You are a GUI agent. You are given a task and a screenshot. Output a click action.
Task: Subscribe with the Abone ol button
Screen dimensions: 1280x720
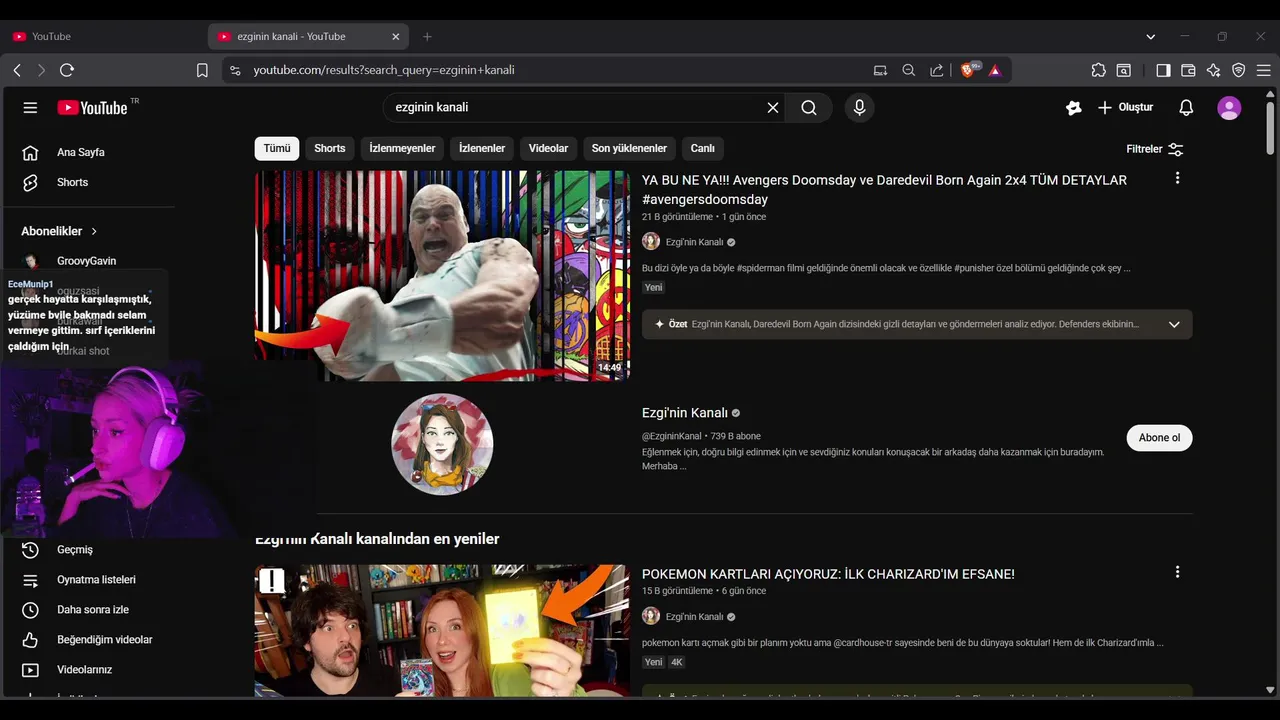(x=1159, y=438)
